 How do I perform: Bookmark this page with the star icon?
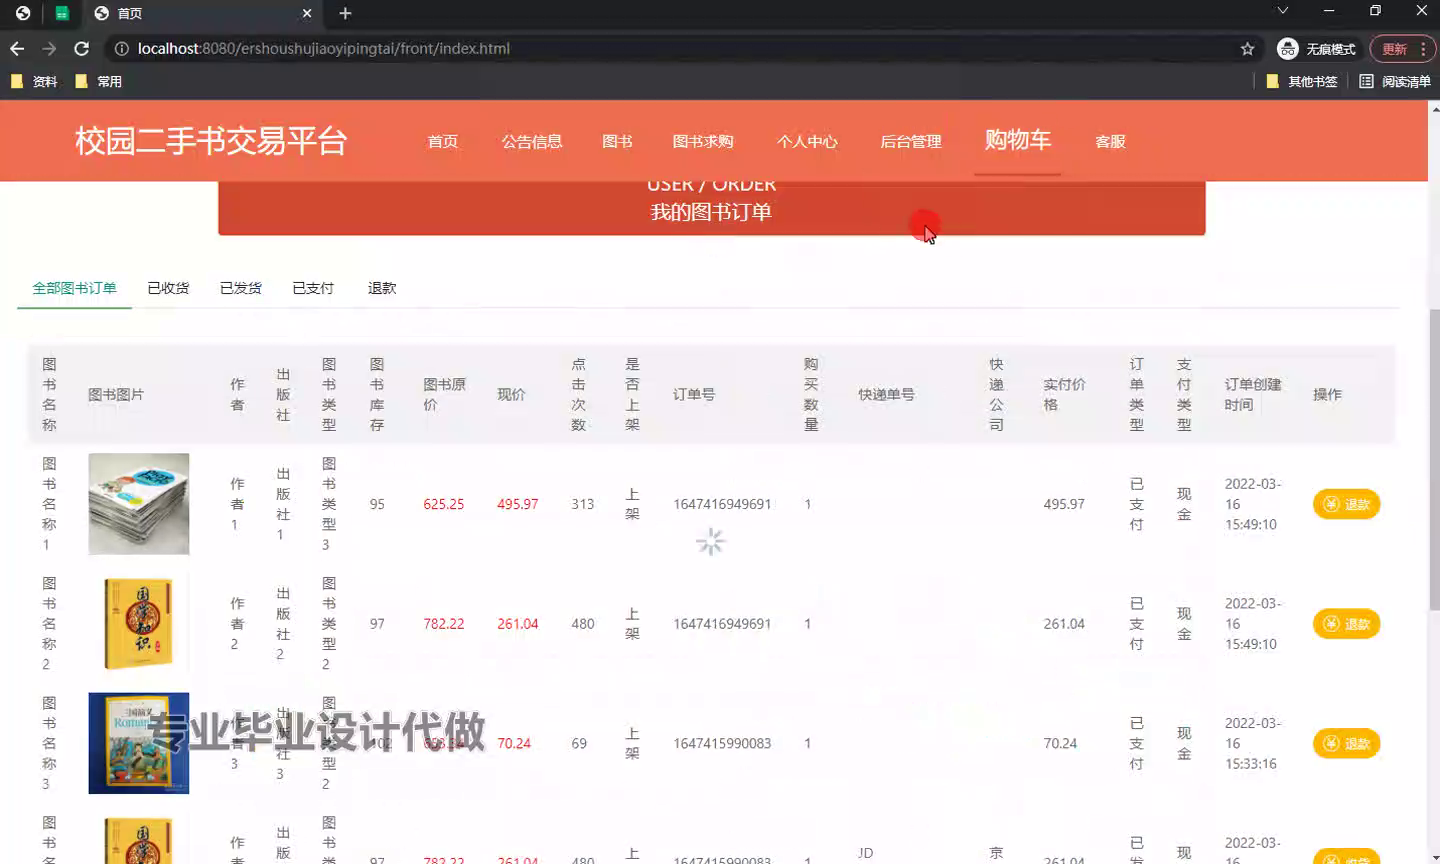(1247, 48)
